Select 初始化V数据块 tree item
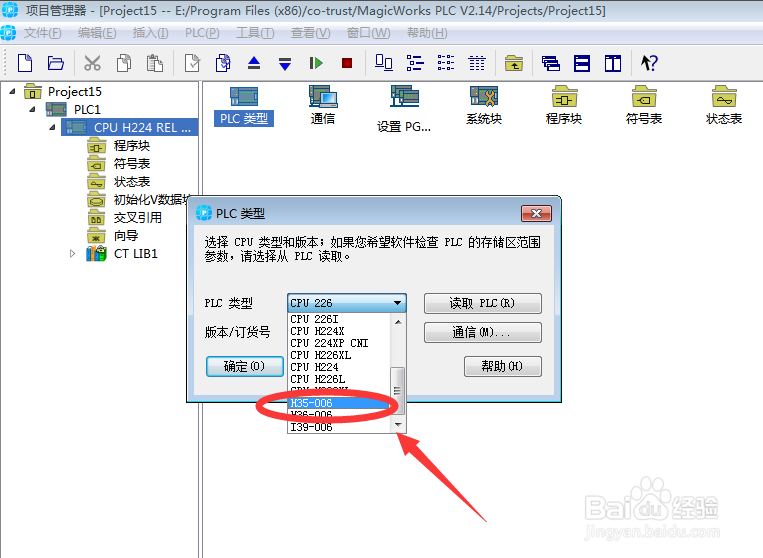Screen dimensions: 763x558 click(151, 199)
